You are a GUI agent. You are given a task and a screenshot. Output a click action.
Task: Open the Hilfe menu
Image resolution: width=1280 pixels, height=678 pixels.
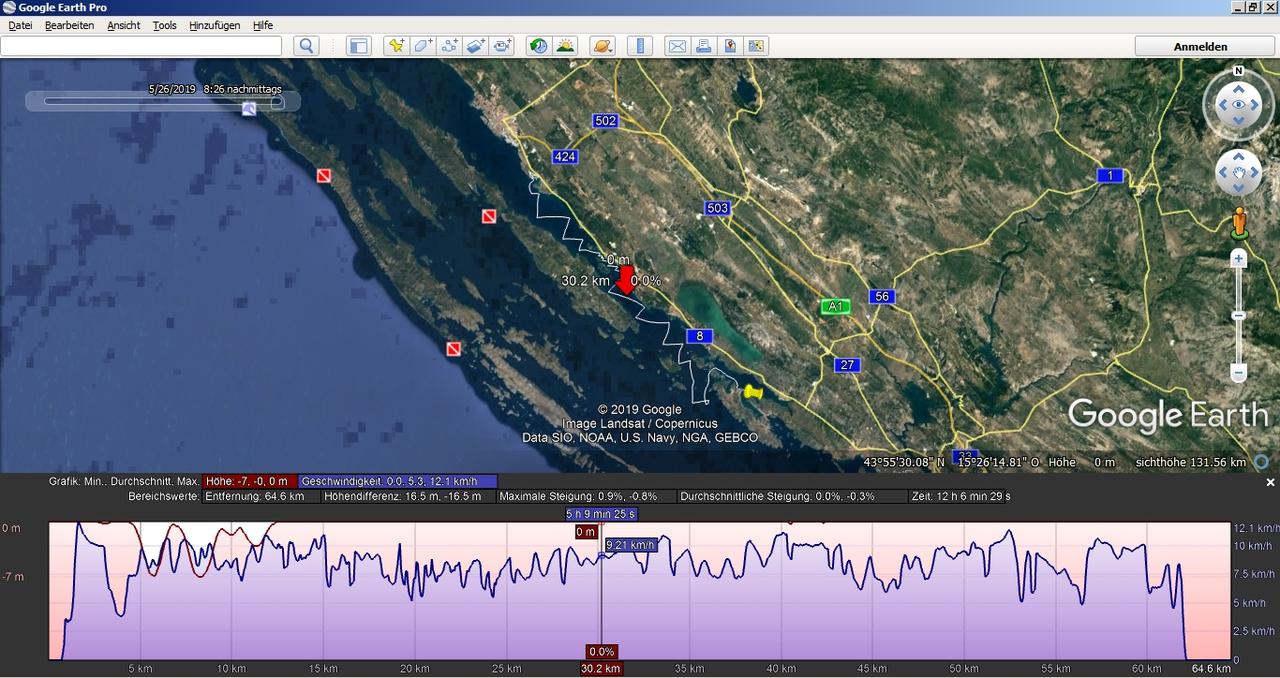pos(263,25)
